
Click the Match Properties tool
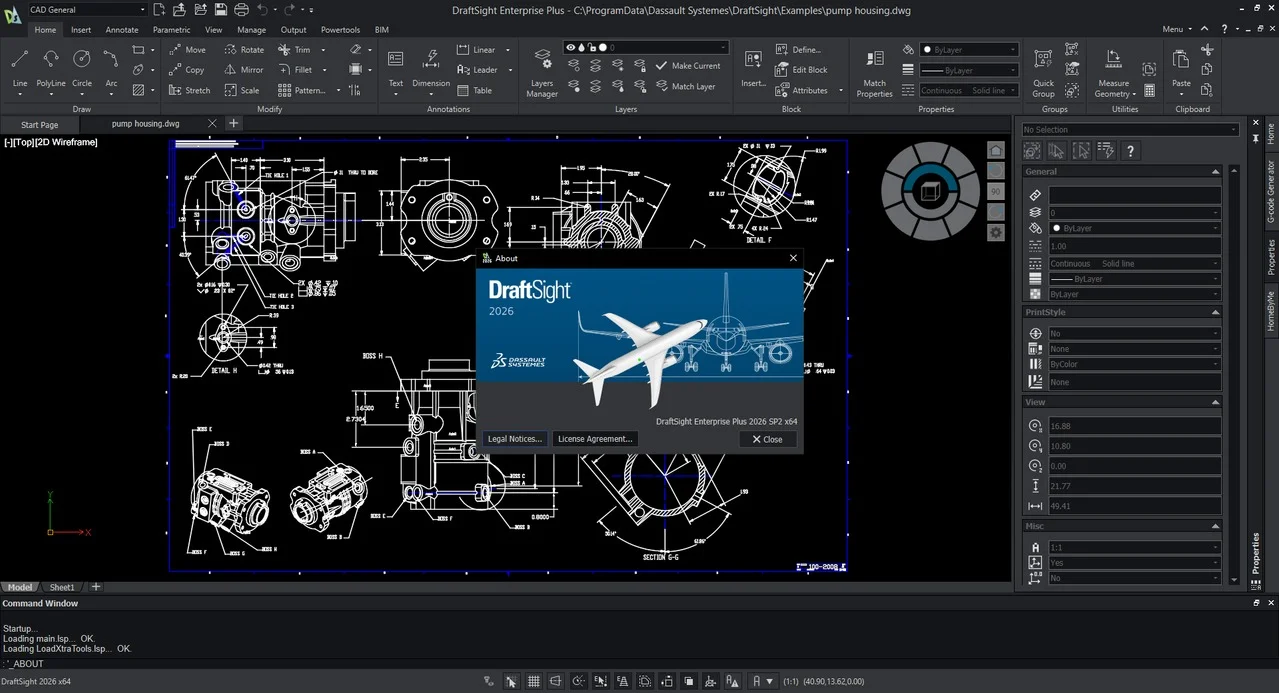874,72
